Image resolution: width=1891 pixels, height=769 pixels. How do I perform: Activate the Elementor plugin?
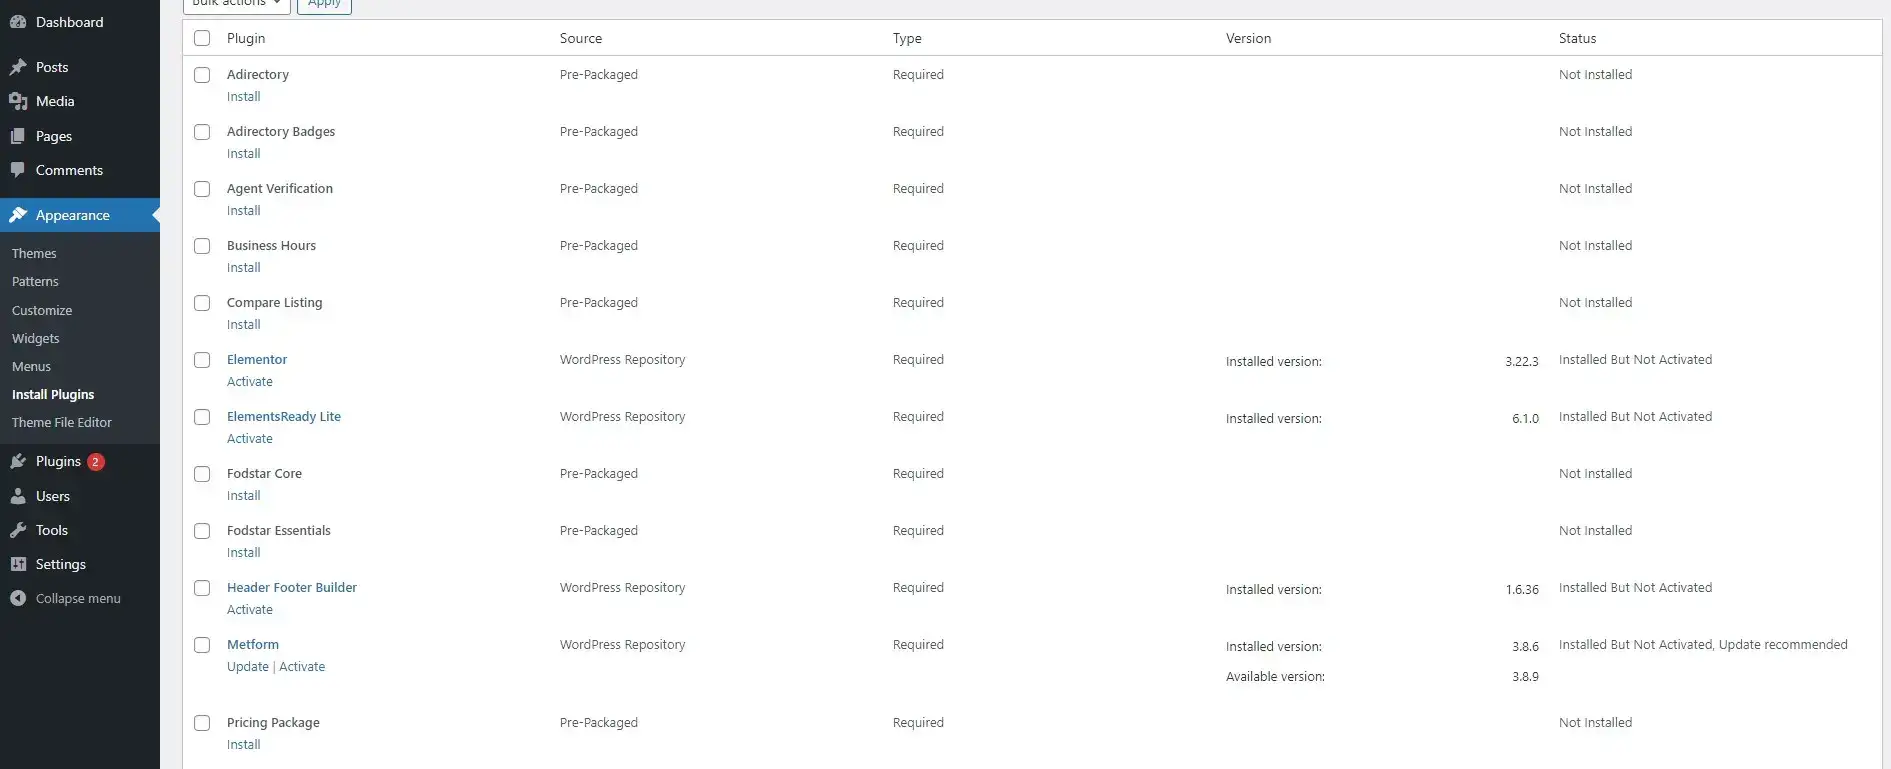point(250,381)
